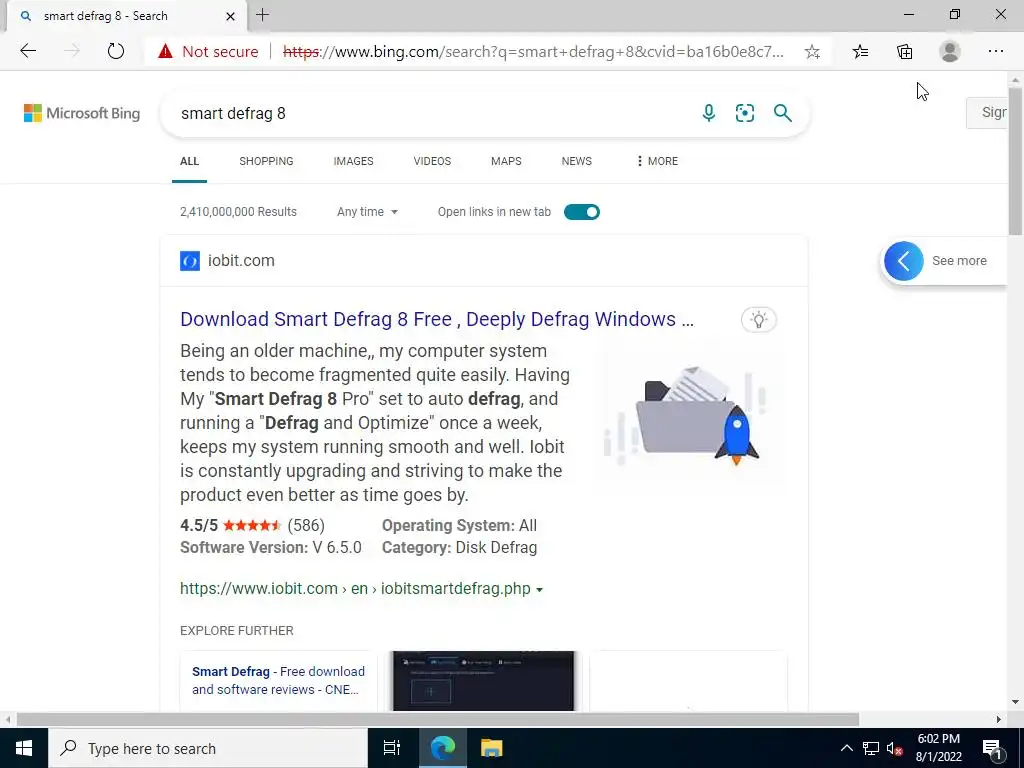
Task: Click Software Version: V 6.5.0 text
Action: (x=271, y=547)
